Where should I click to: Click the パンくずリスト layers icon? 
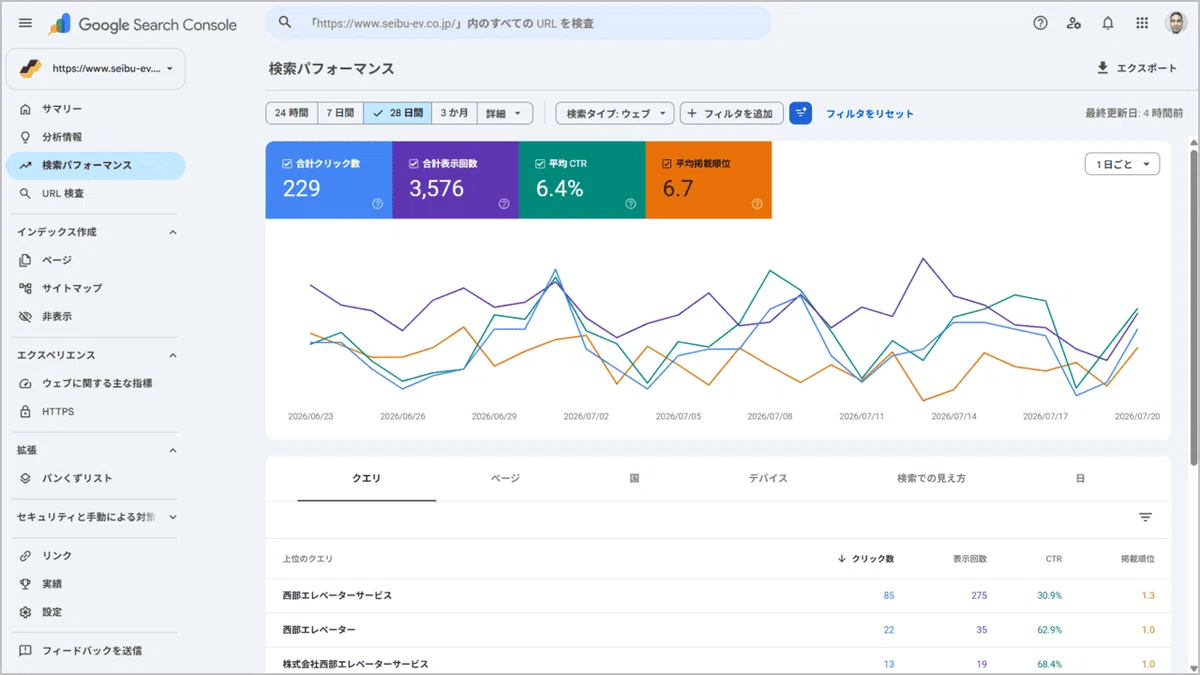pyautogui.click(x=25, y=478)
